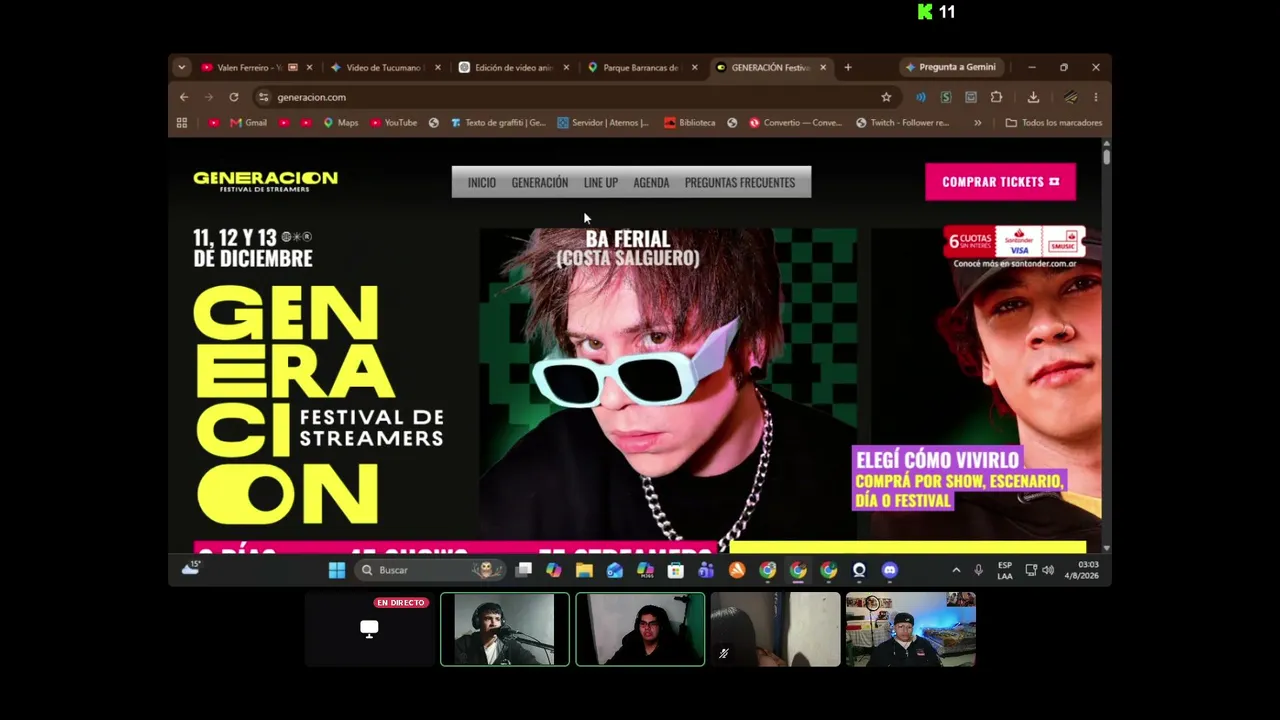
Task: Open Microsoft Store from the taskbar
Action: pos(676,570)
